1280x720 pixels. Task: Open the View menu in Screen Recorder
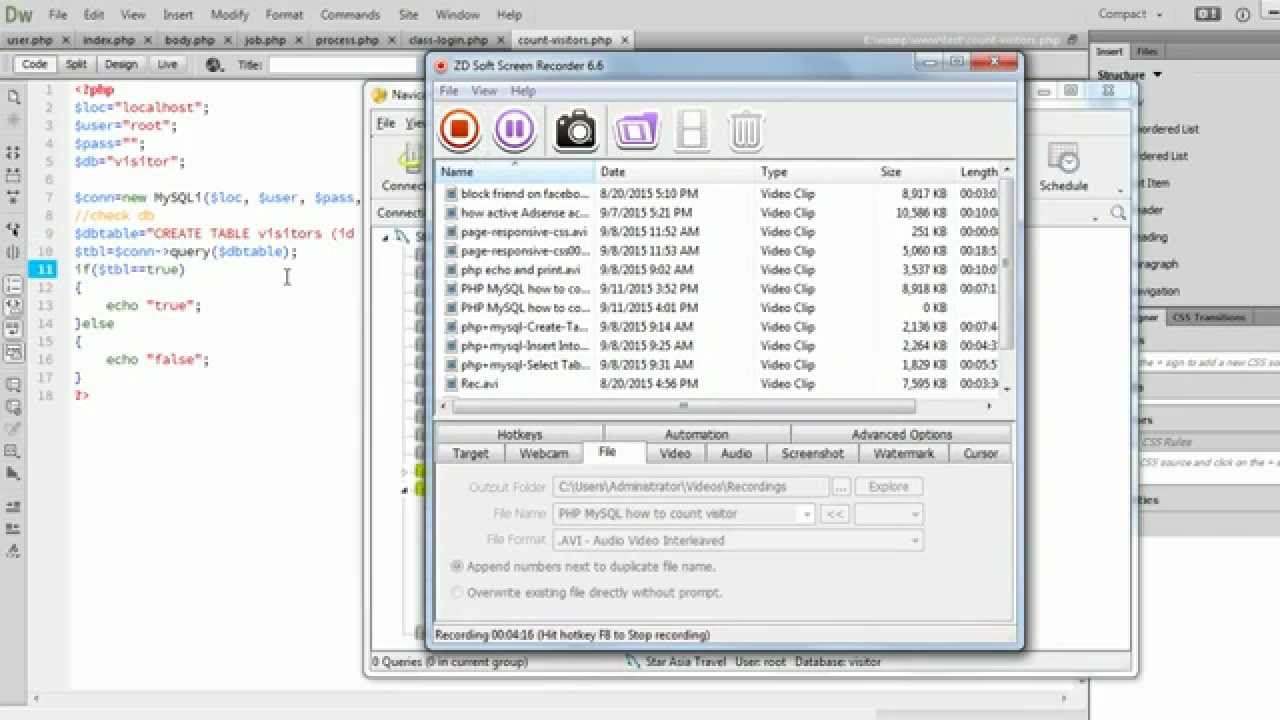484,91
